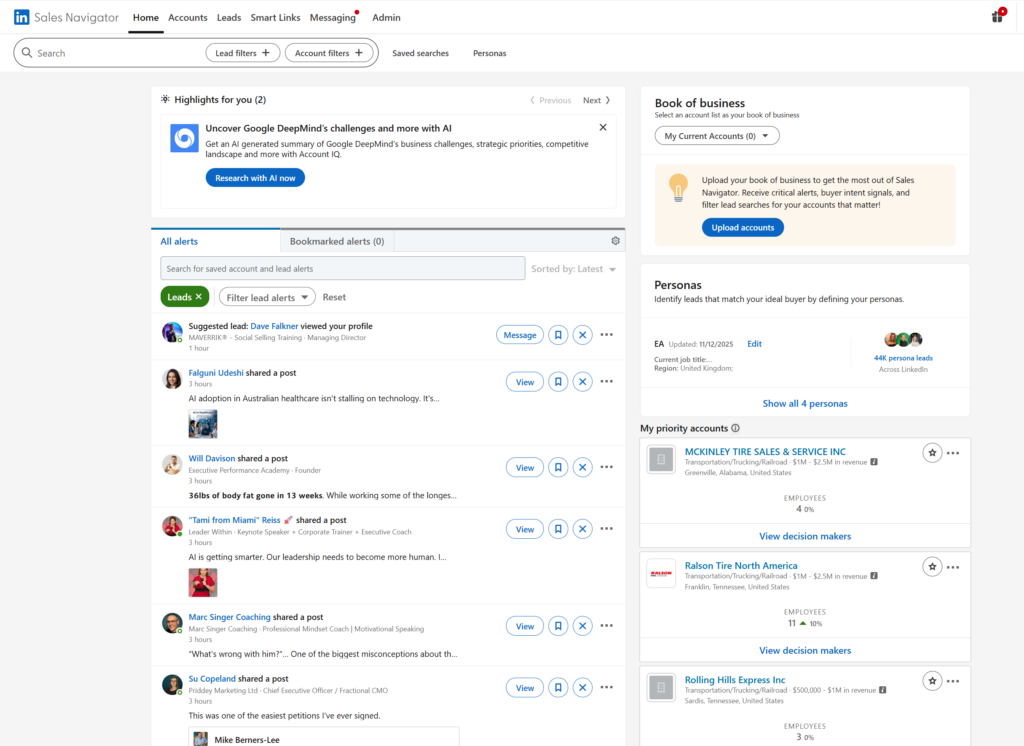1024x746 pixels.
Task: Open more options for Falguni Udeshi alert
Action: [607, 381]
